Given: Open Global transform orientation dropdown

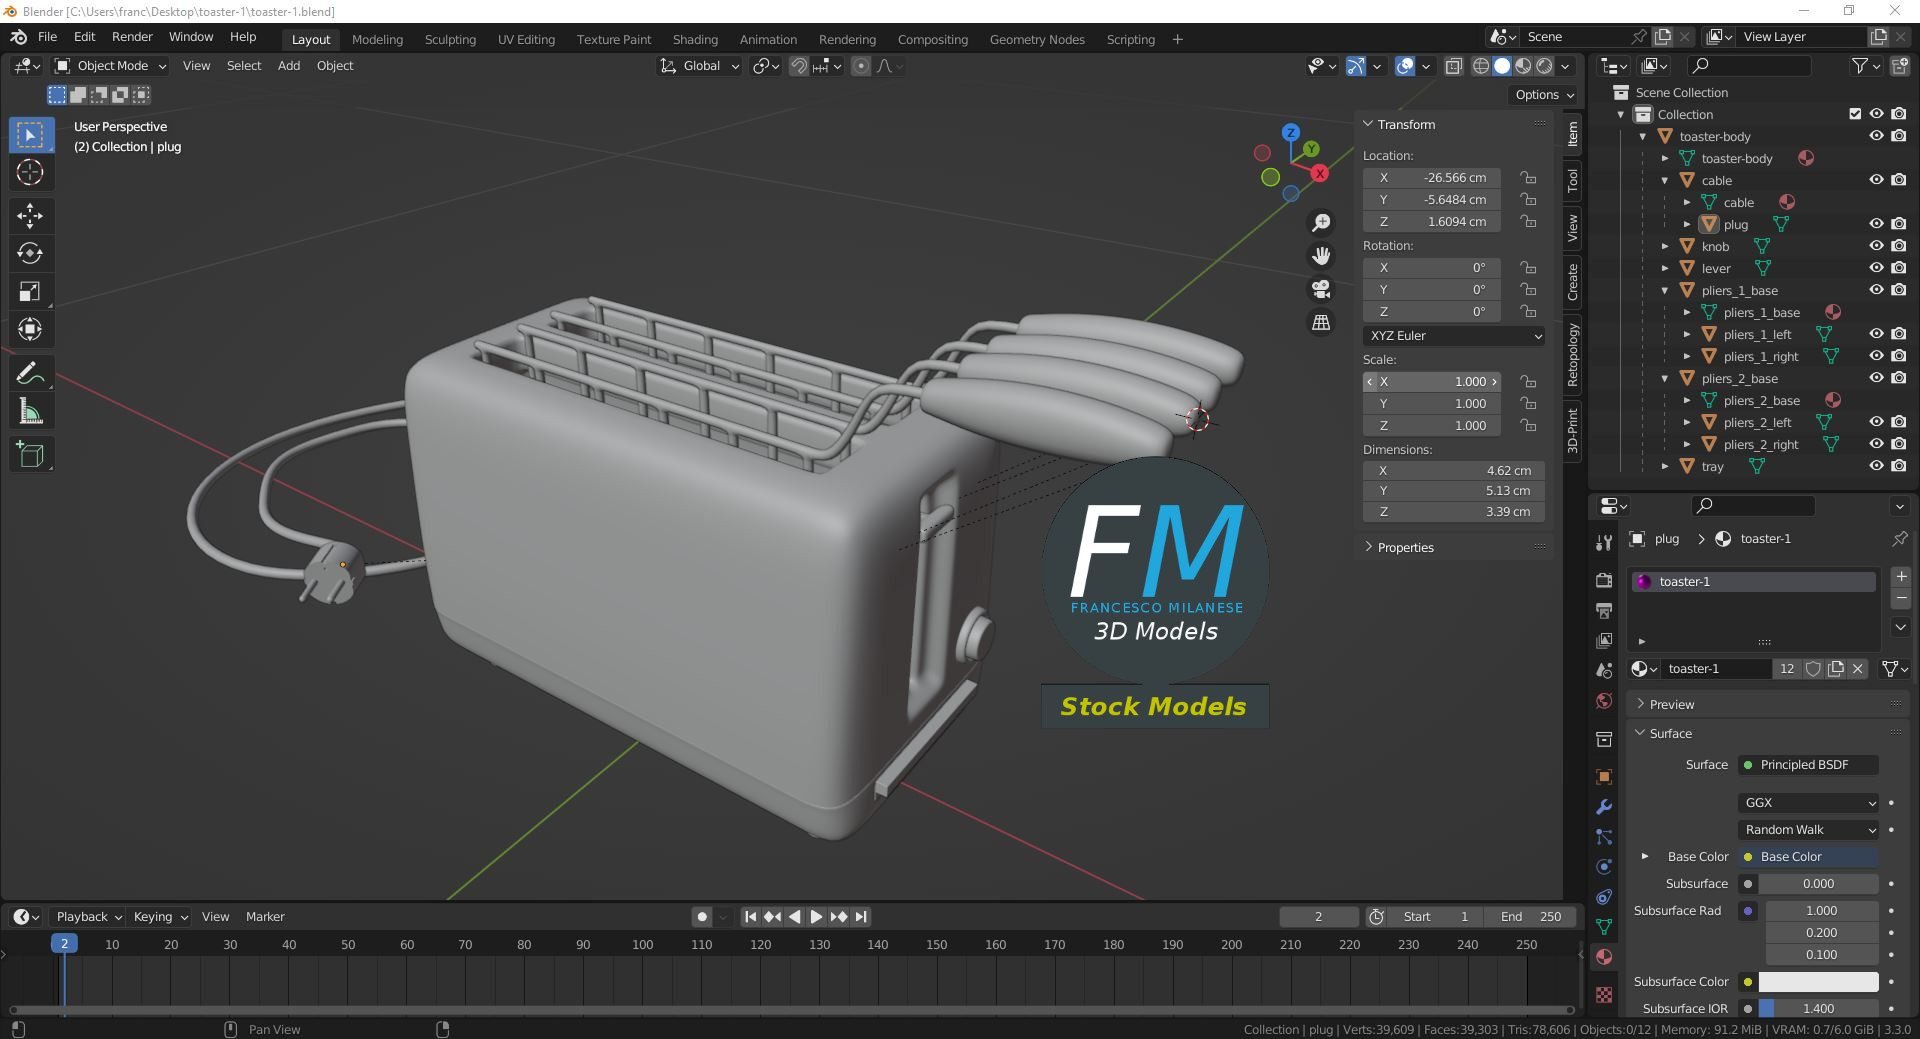Looking at the screenshot, I should pyautogui.click(x=699, y=66).
